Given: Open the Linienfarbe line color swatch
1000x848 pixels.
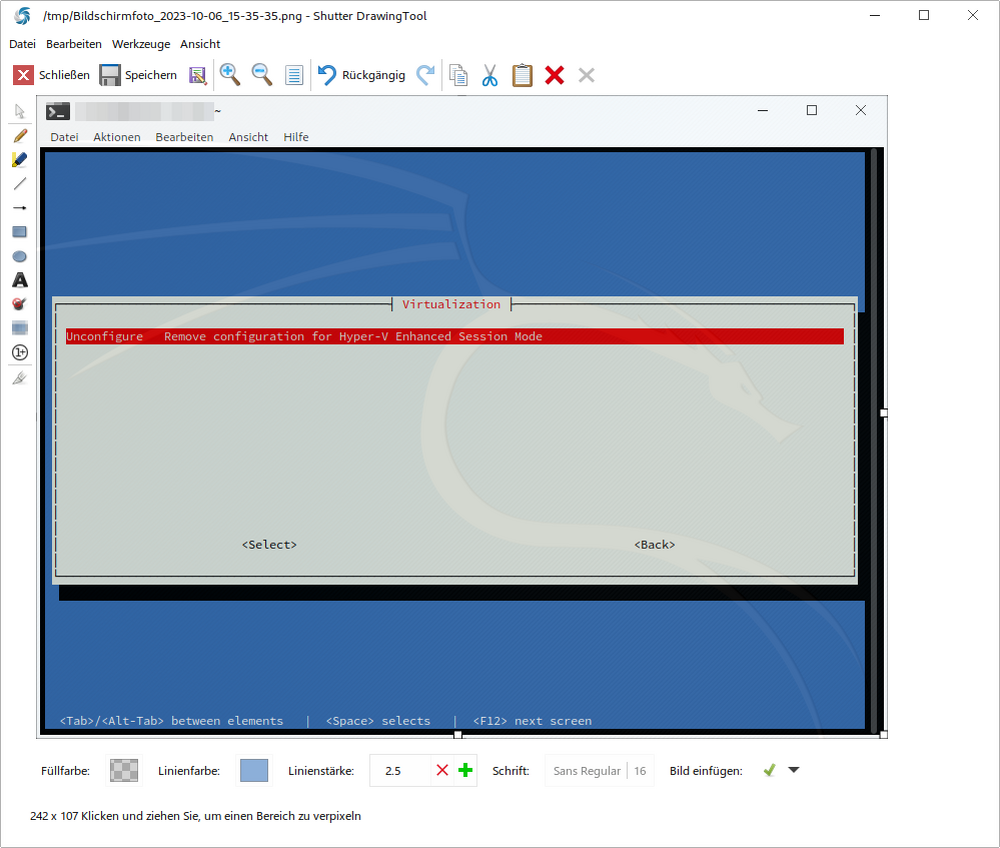Looking at the screenshot, I should (x=254, y=770).
